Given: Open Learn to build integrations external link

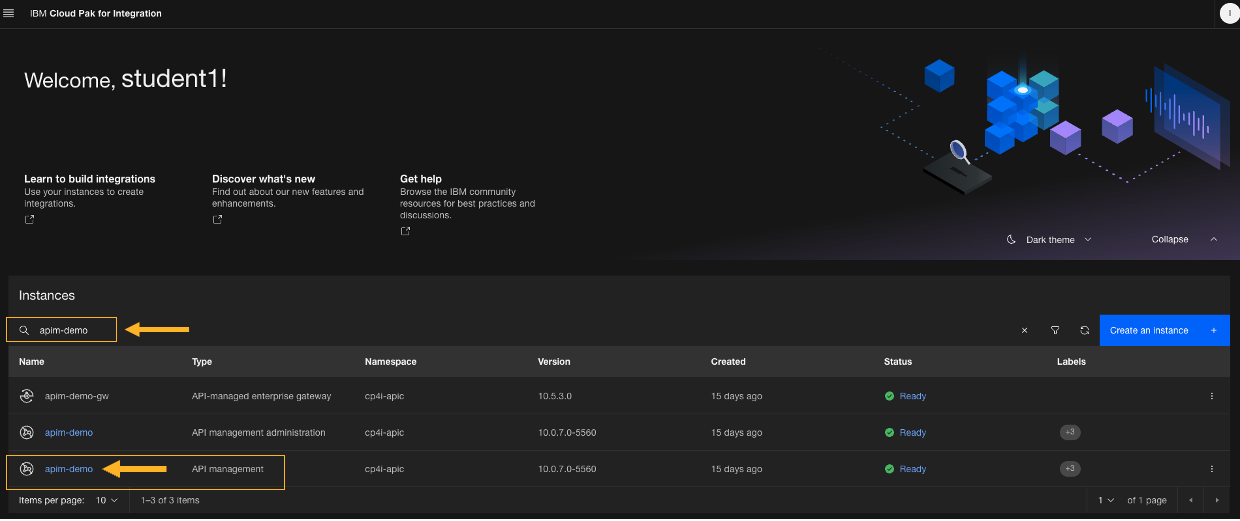Looking at the screenshot, I should pos(29,220).
